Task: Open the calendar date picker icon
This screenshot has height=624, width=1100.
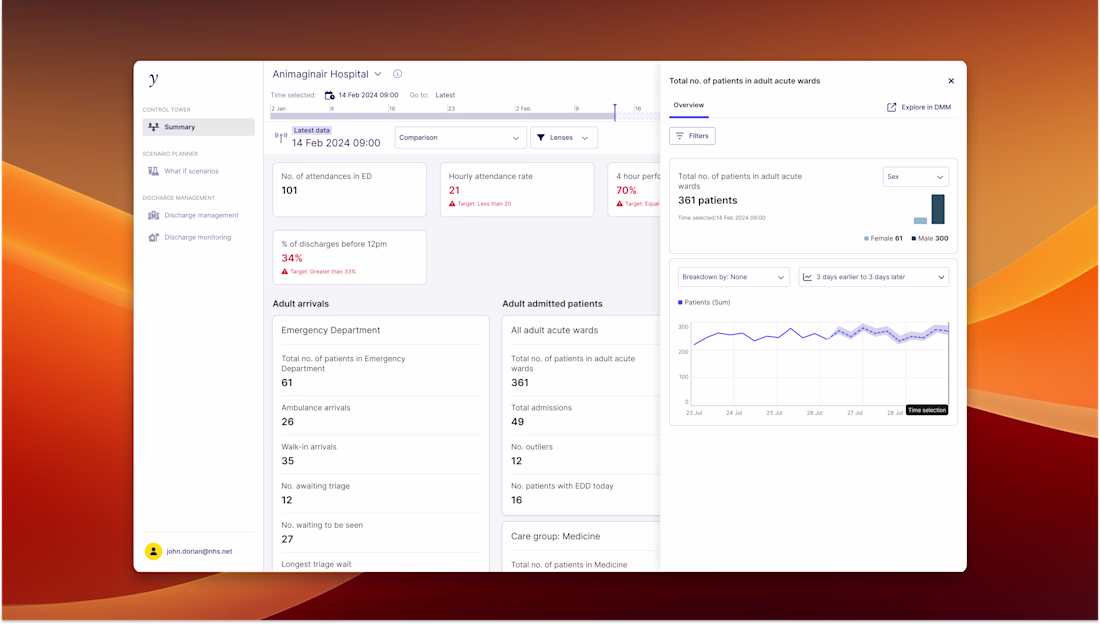Action: click(330, 95)
